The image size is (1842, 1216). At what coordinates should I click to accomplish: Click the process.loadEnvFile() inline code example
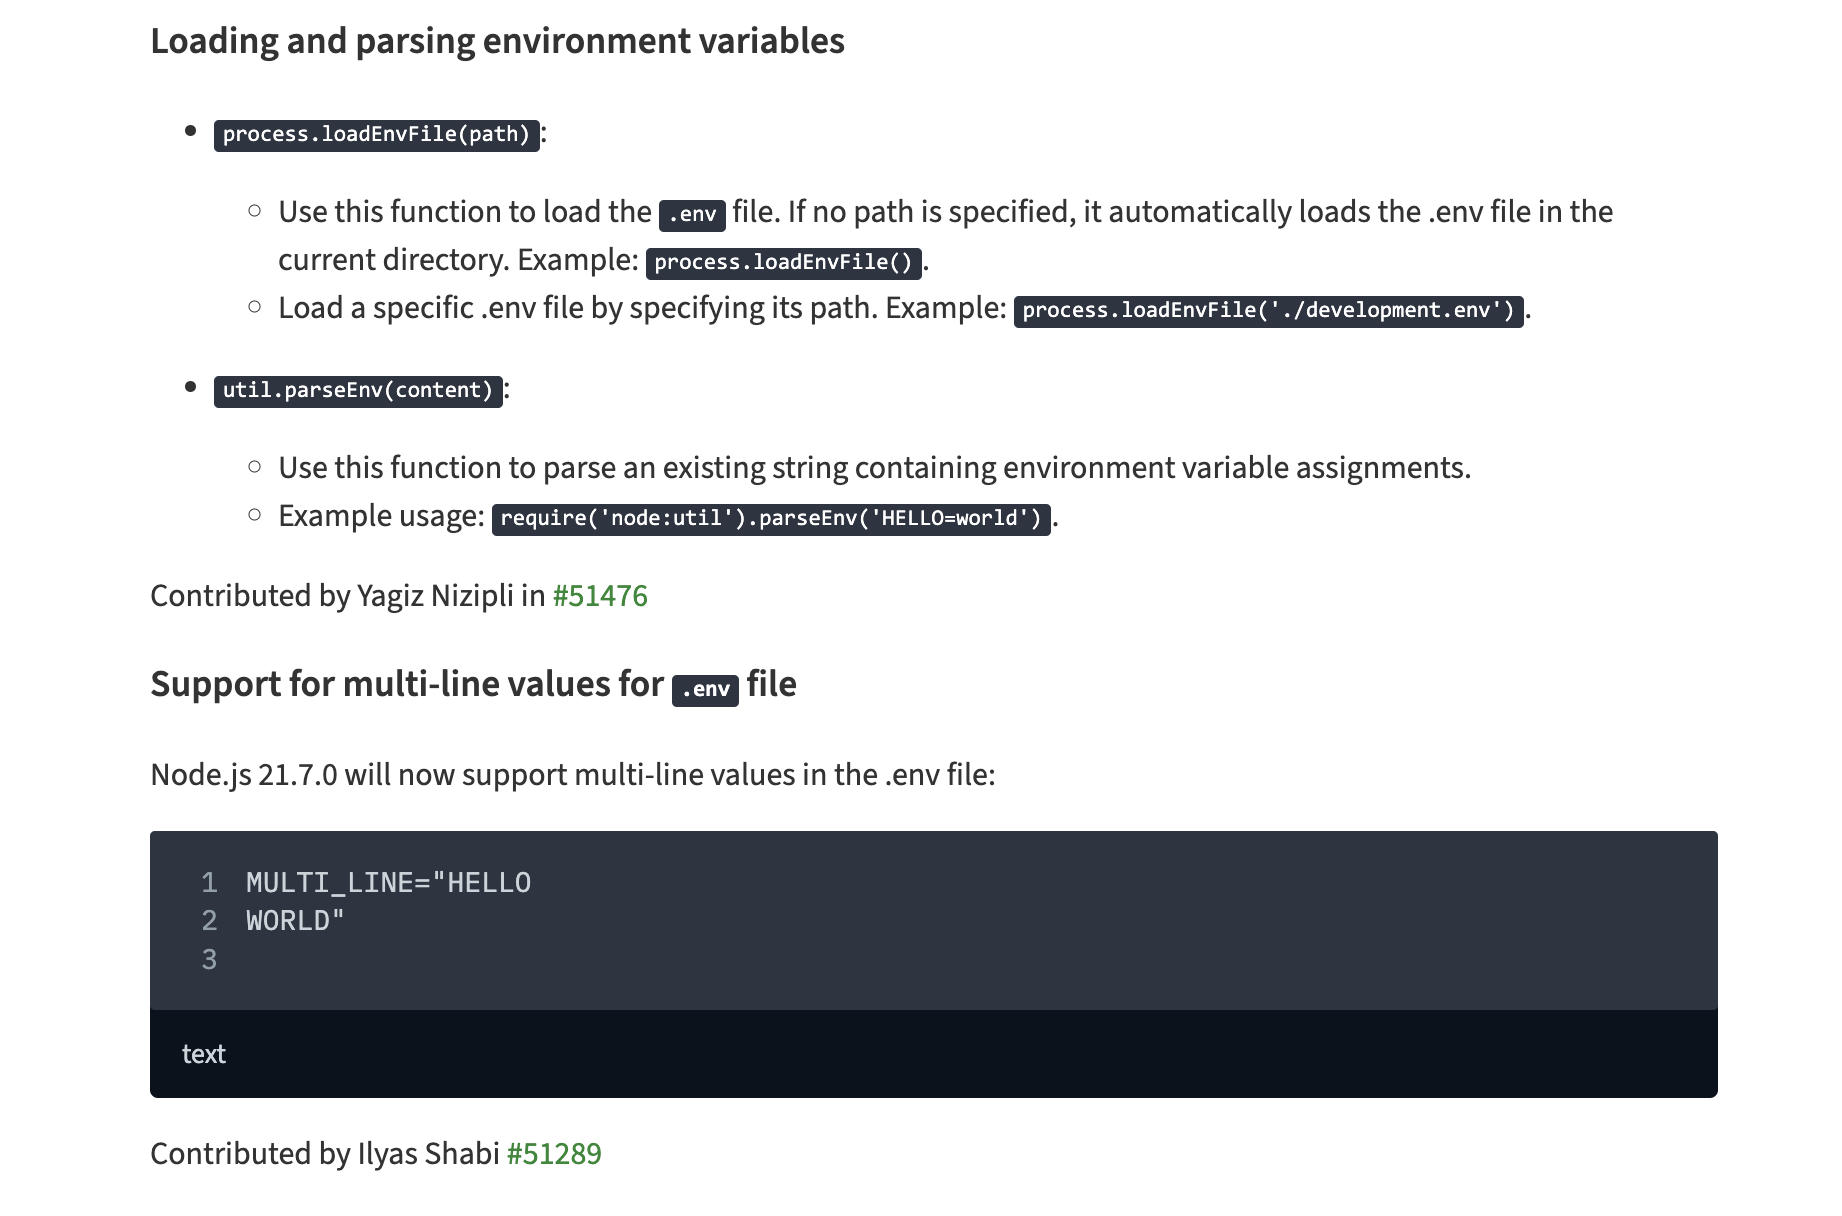point(783,263)
